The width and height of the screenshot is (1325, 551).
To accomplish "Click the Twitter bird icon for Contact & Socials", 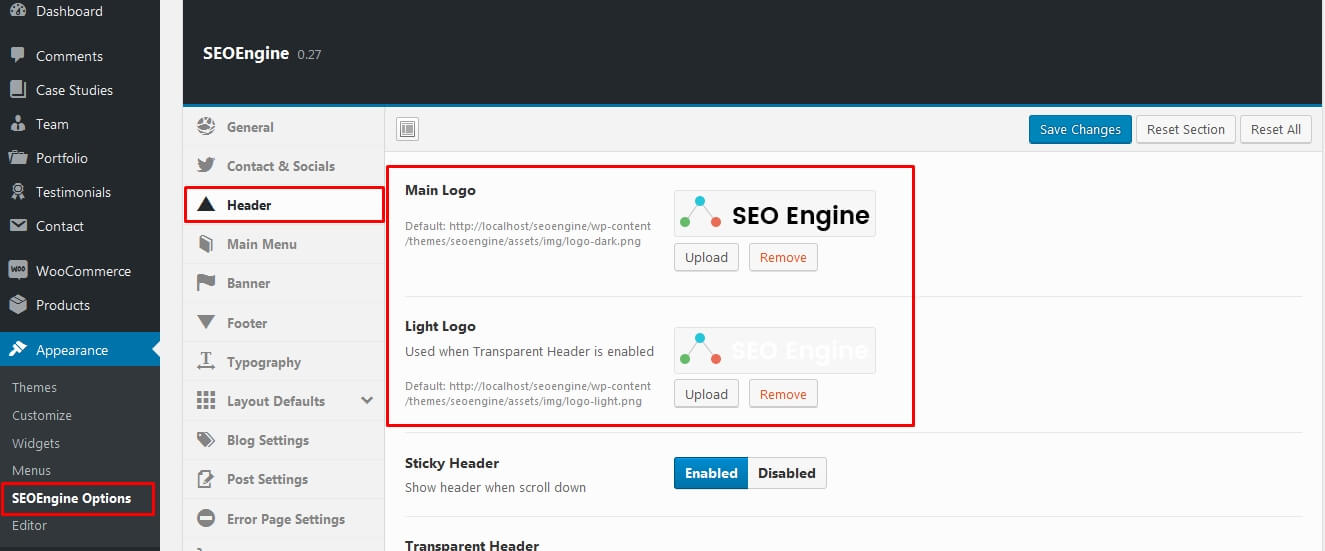I will (x=206, y=166).
